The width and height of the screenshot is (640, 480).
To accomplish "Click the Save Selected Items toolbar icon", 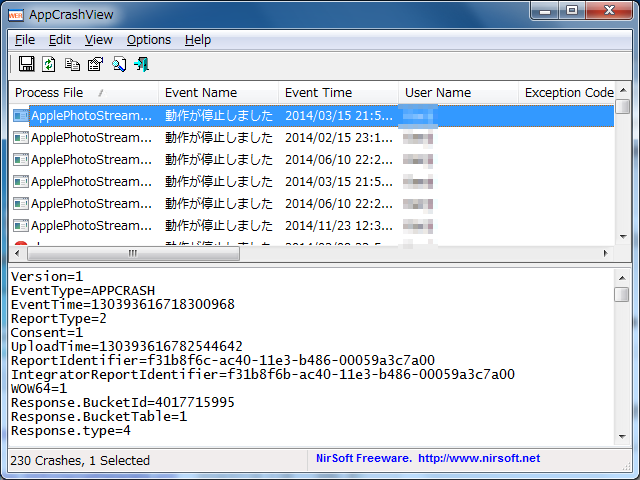I will (x=27, y=64).
